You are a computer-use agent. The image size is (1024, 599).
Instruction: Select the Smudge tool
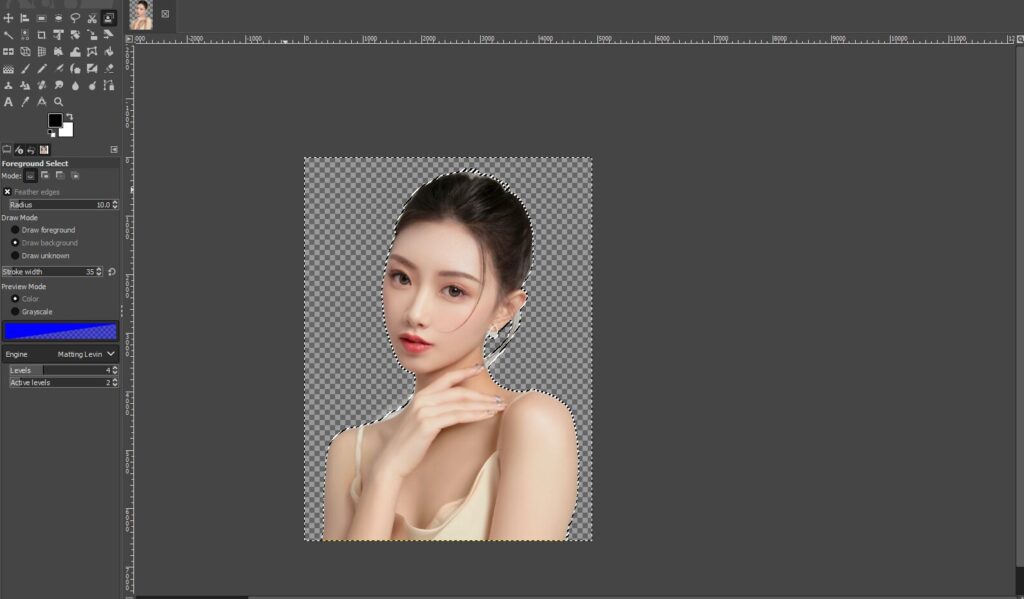pyautogui.click(x=58, y=86)
